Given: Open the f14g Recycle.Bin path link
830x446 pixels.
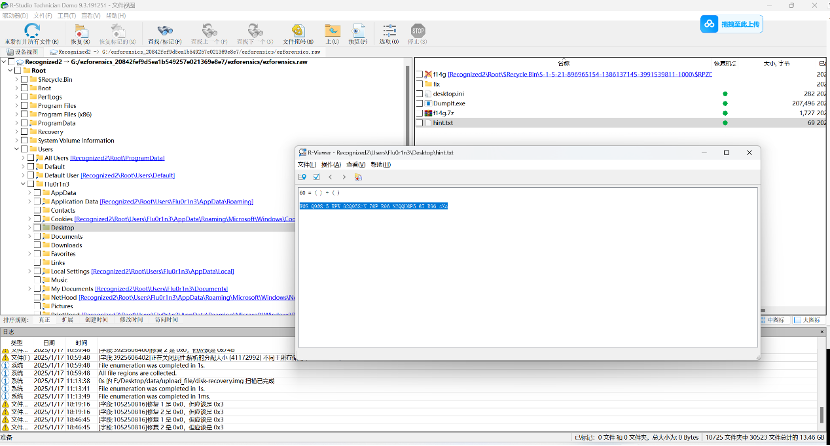Looking at the screenshot, I should coord(580,75).
